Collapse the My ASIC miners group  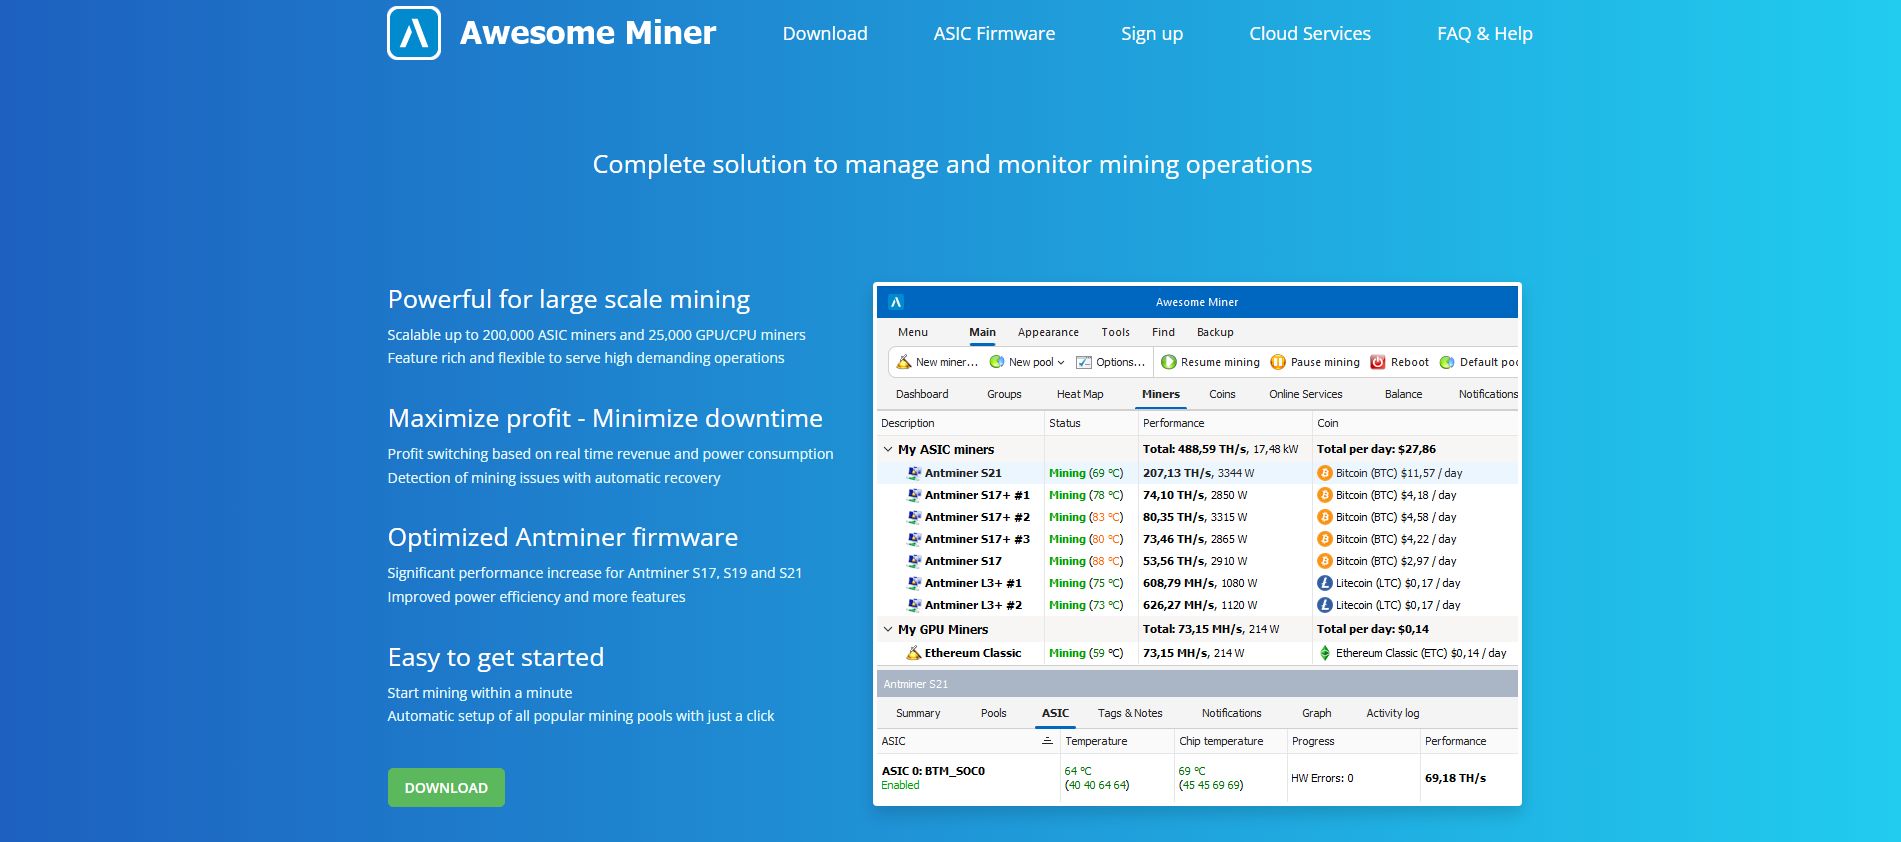(x=888, y=449)
